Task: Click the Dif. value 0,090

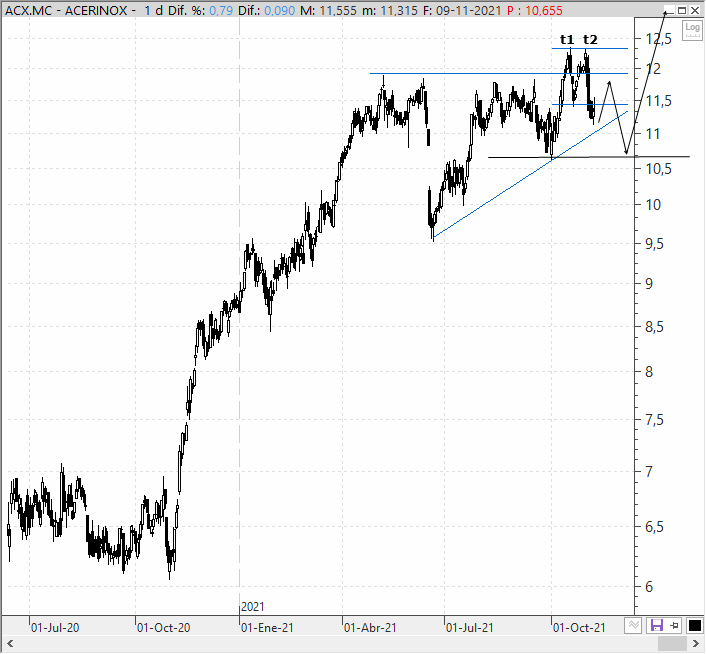Action: point(280,10)
